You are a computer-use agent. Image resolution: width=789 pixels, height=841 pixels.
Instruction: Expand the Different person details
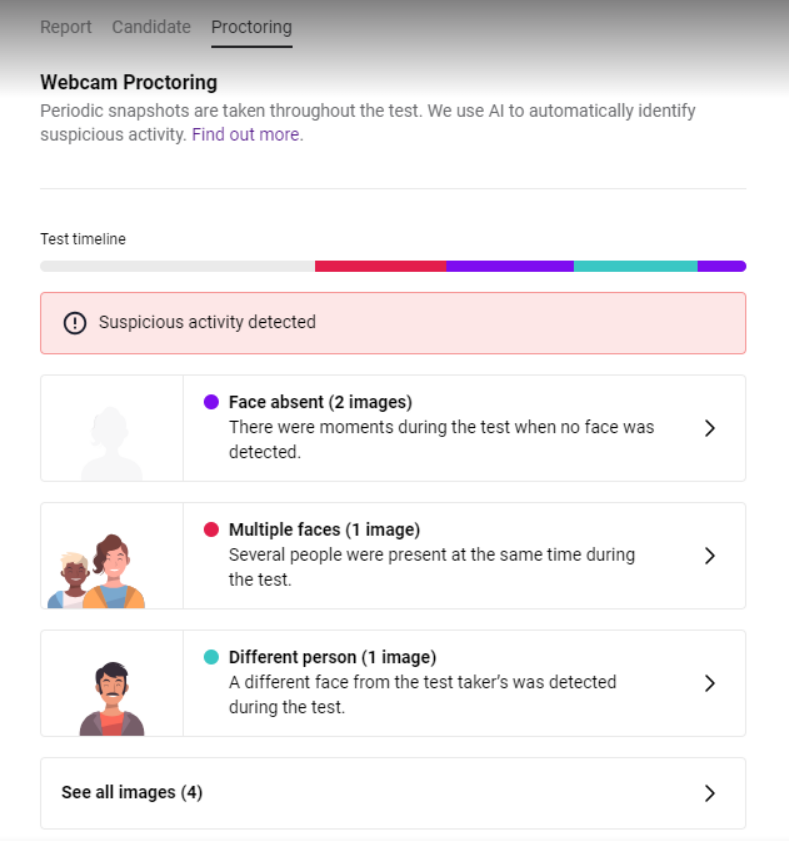(x=710, y=683)
